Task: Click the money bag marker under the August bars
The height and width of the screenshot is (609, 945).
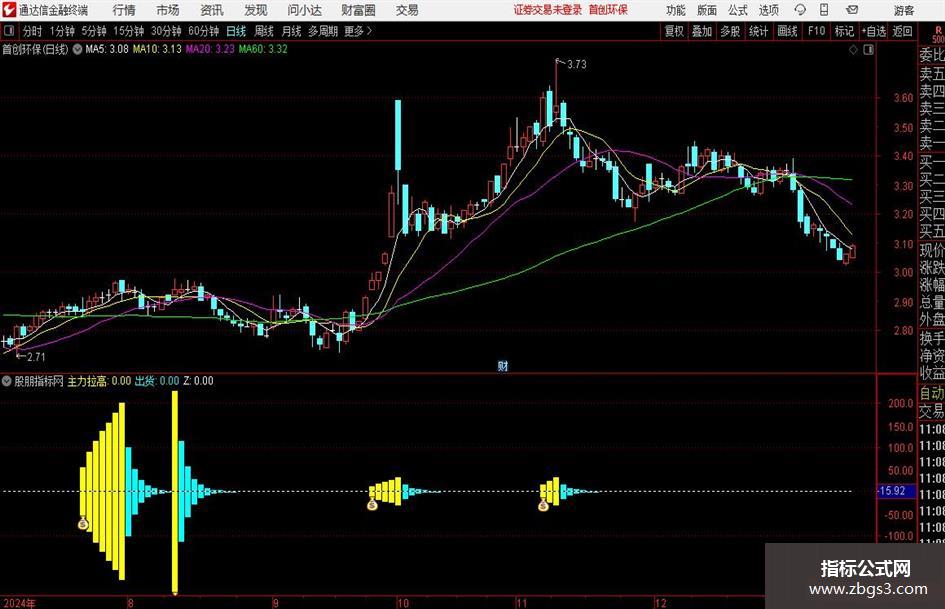Action: 83,523
